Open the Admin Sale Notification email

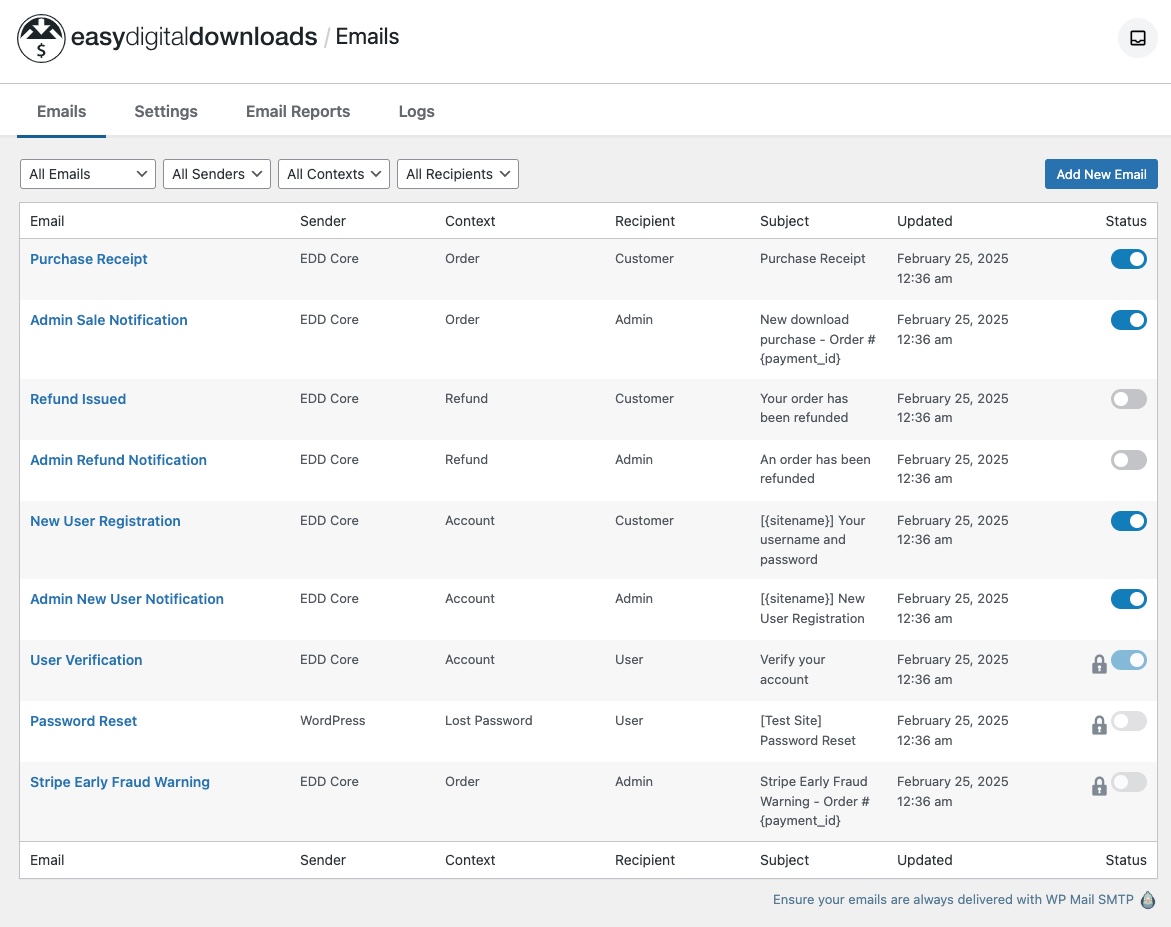(109, 320)
